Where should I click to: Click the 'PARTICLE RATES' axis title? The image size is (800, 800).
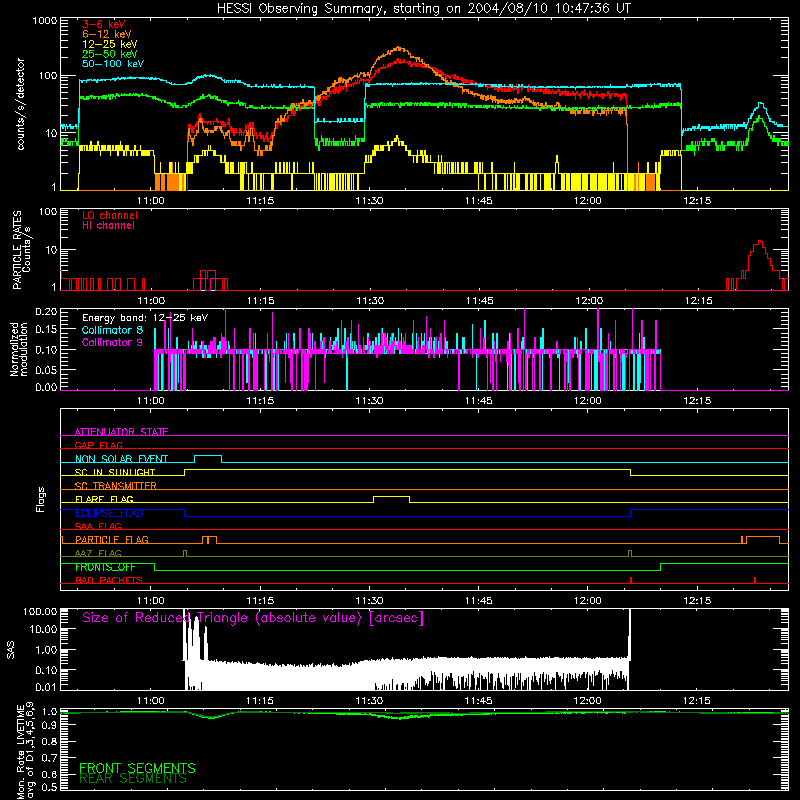17,250
